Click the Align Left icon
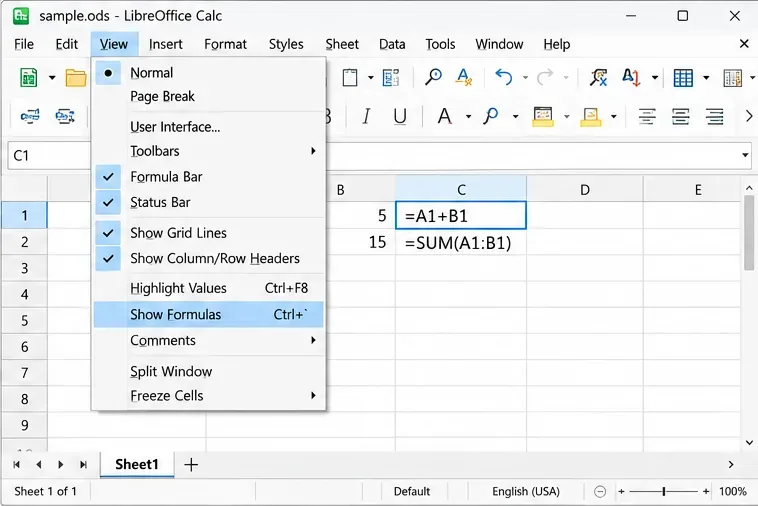 tap(647, 116)
